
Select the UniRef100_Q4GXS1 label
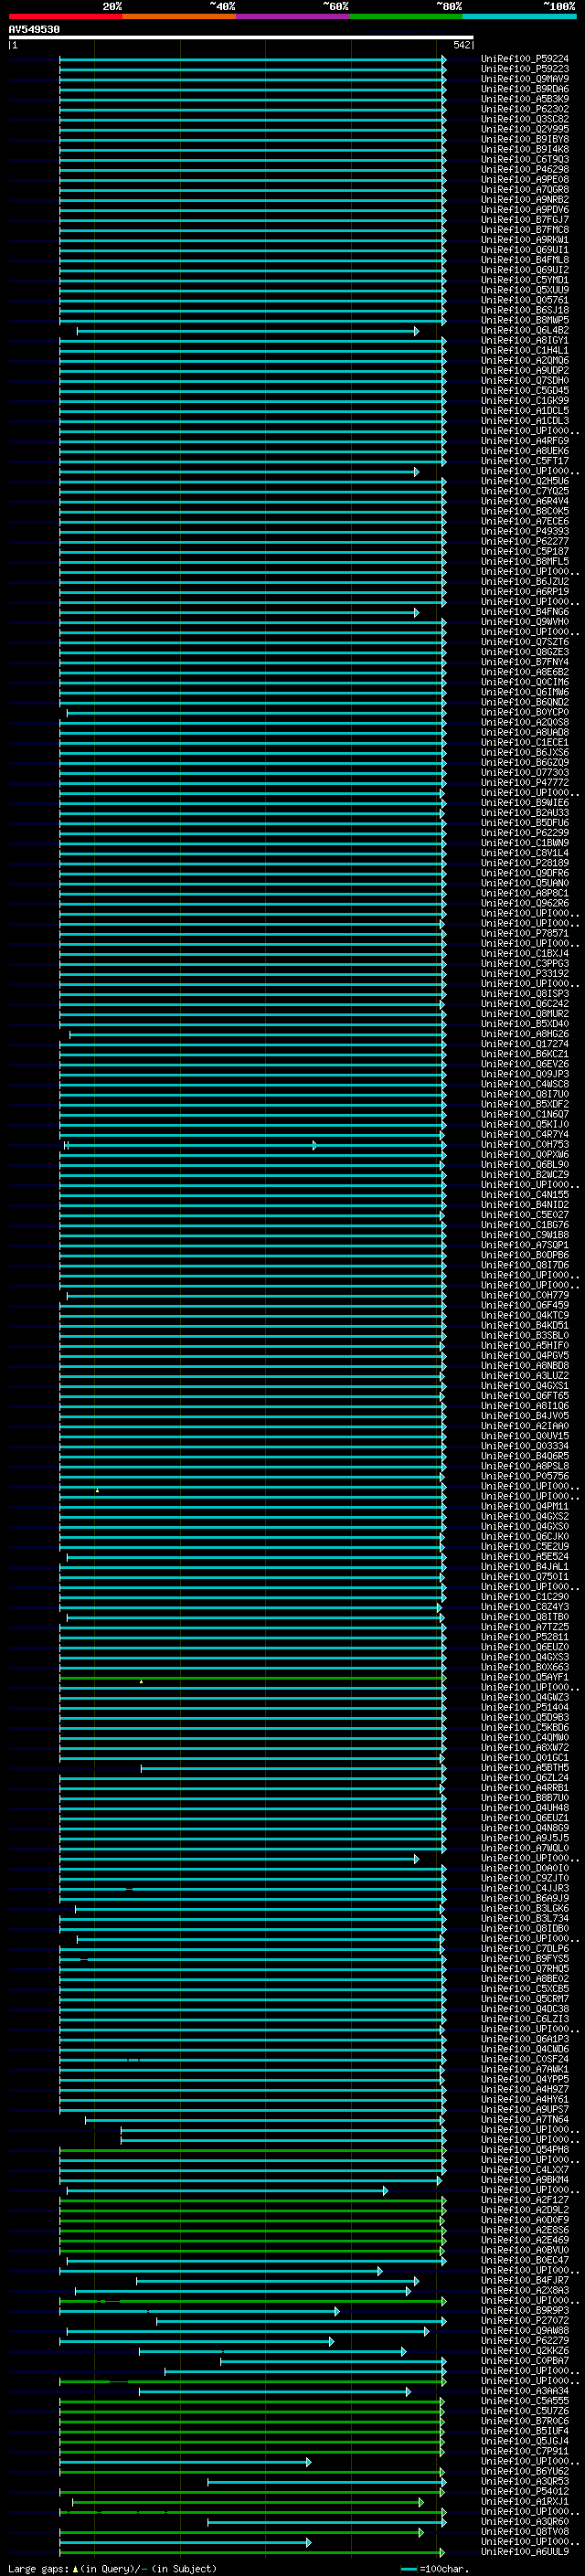[x=525, y=1386]
